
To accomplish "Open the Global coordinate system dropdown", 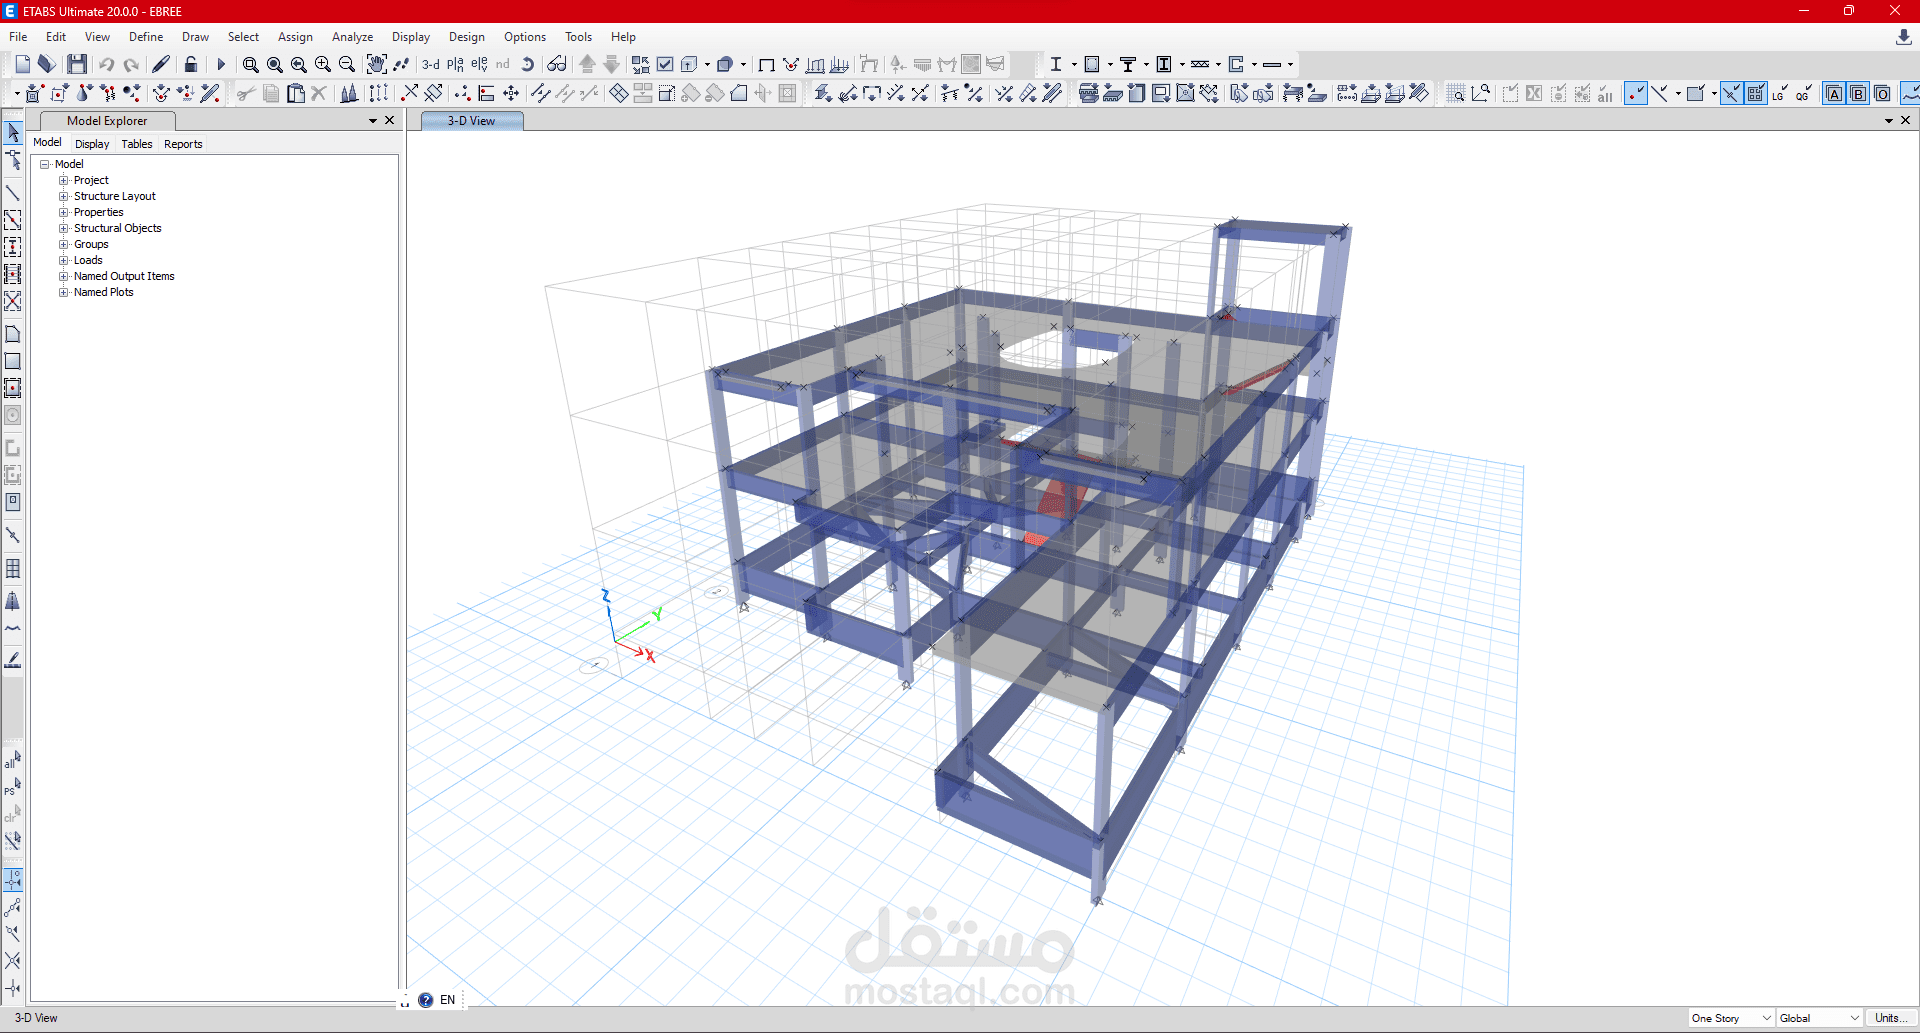I will coord(1820,1018).
